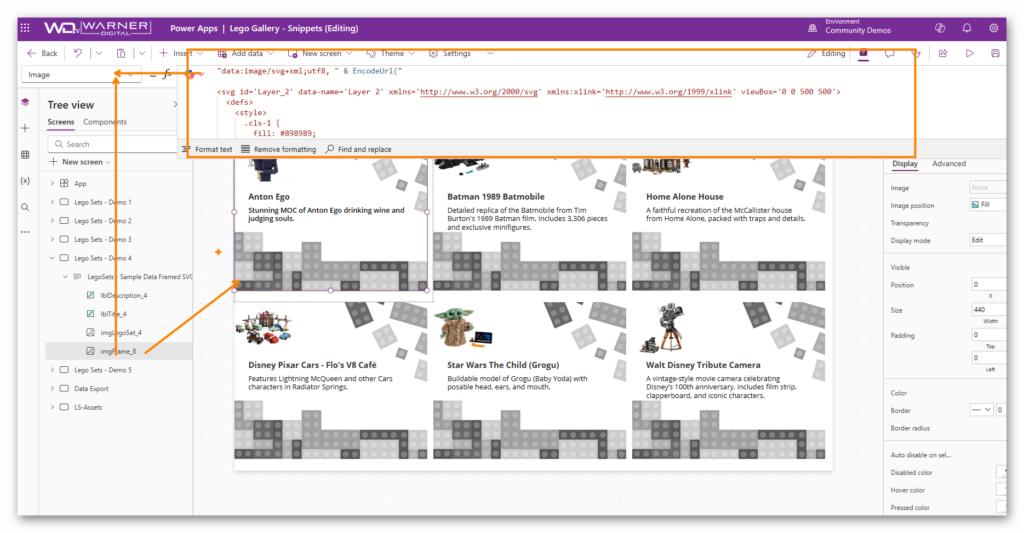Collapse the LegoSets Sample Data gallery node
Image resolution: width=1024 pixels, height=533 pixels.
[65, 277]
